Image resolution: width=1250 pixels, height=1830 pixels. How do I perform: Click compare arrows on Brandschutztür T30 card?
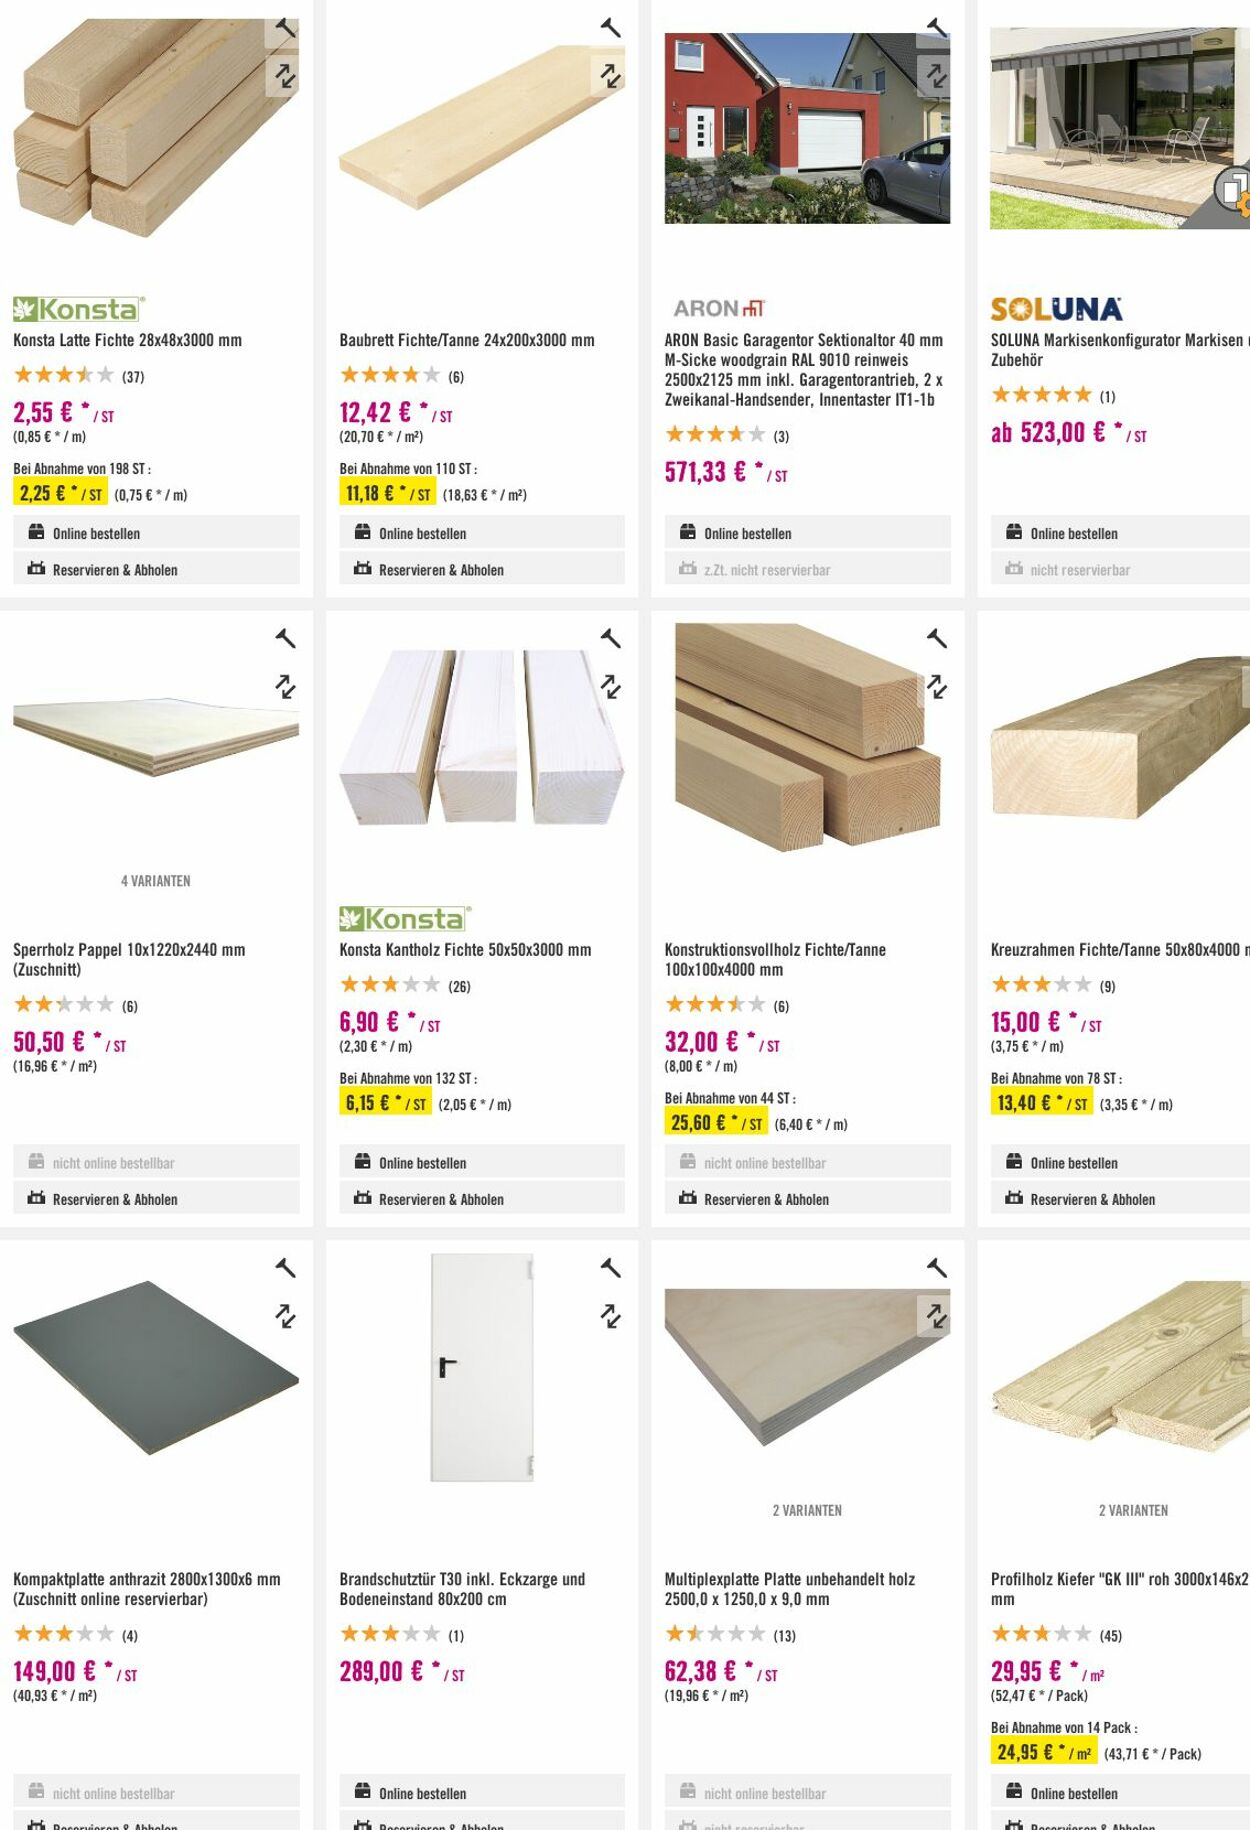coord(610,1316)
